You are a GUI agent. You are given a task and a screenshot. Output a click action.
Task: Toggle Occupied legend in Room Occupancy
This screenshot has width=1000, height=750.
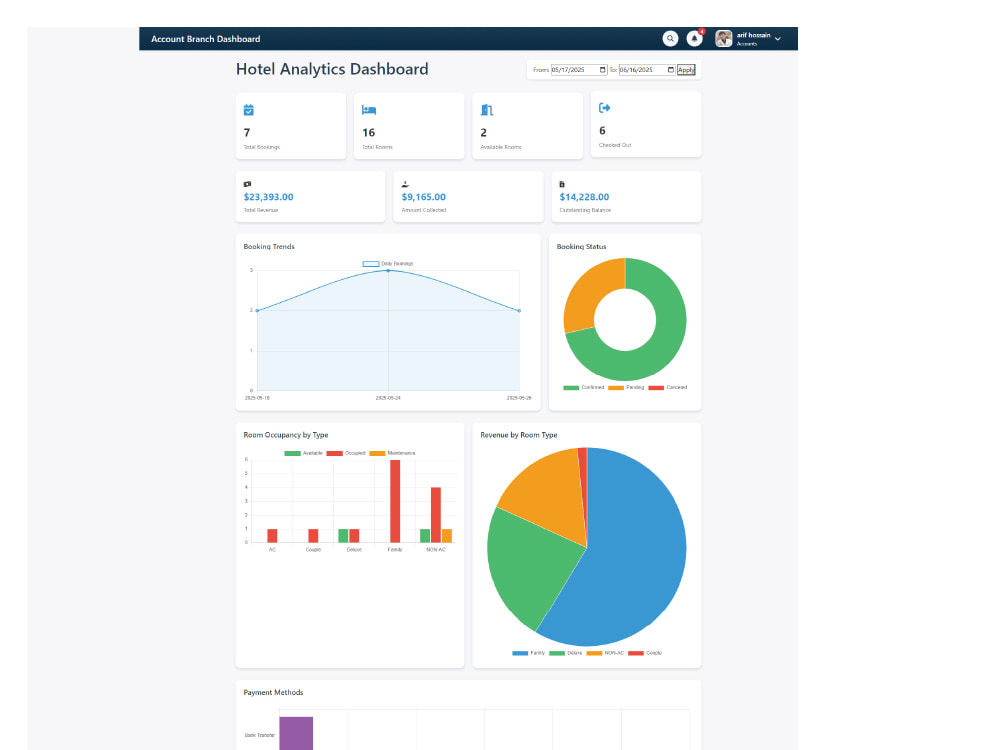(x=346, y=453)
